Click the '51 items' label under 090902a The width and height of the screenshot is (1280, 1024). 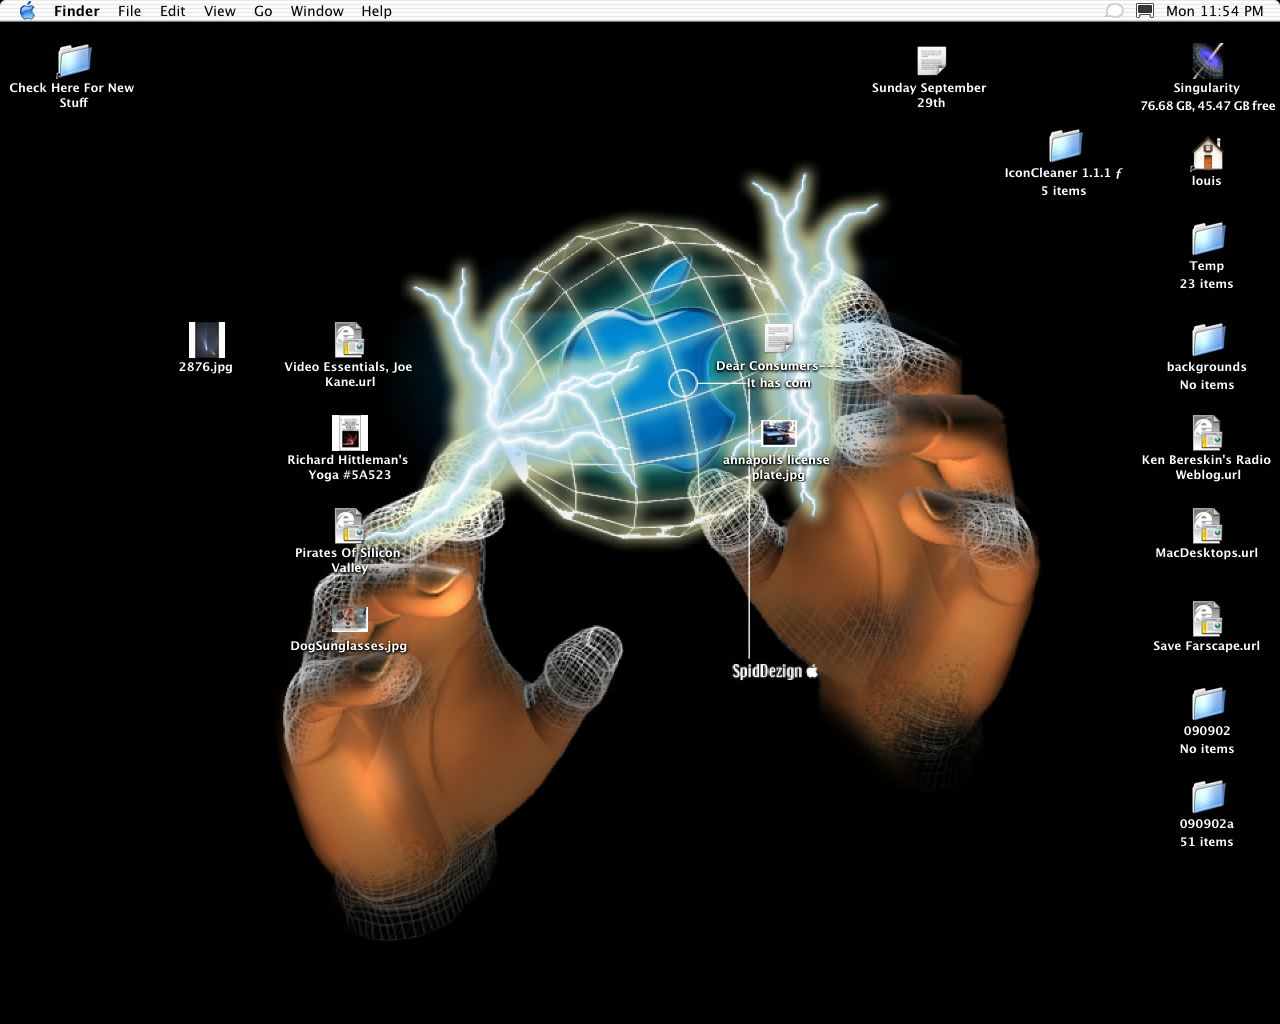1207,842
